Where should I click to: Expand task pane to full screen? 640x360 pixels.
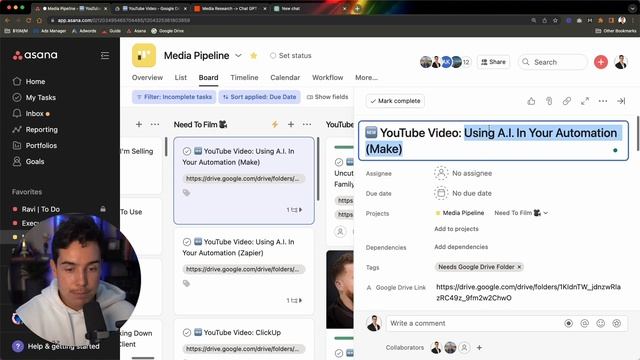(585, 101)
